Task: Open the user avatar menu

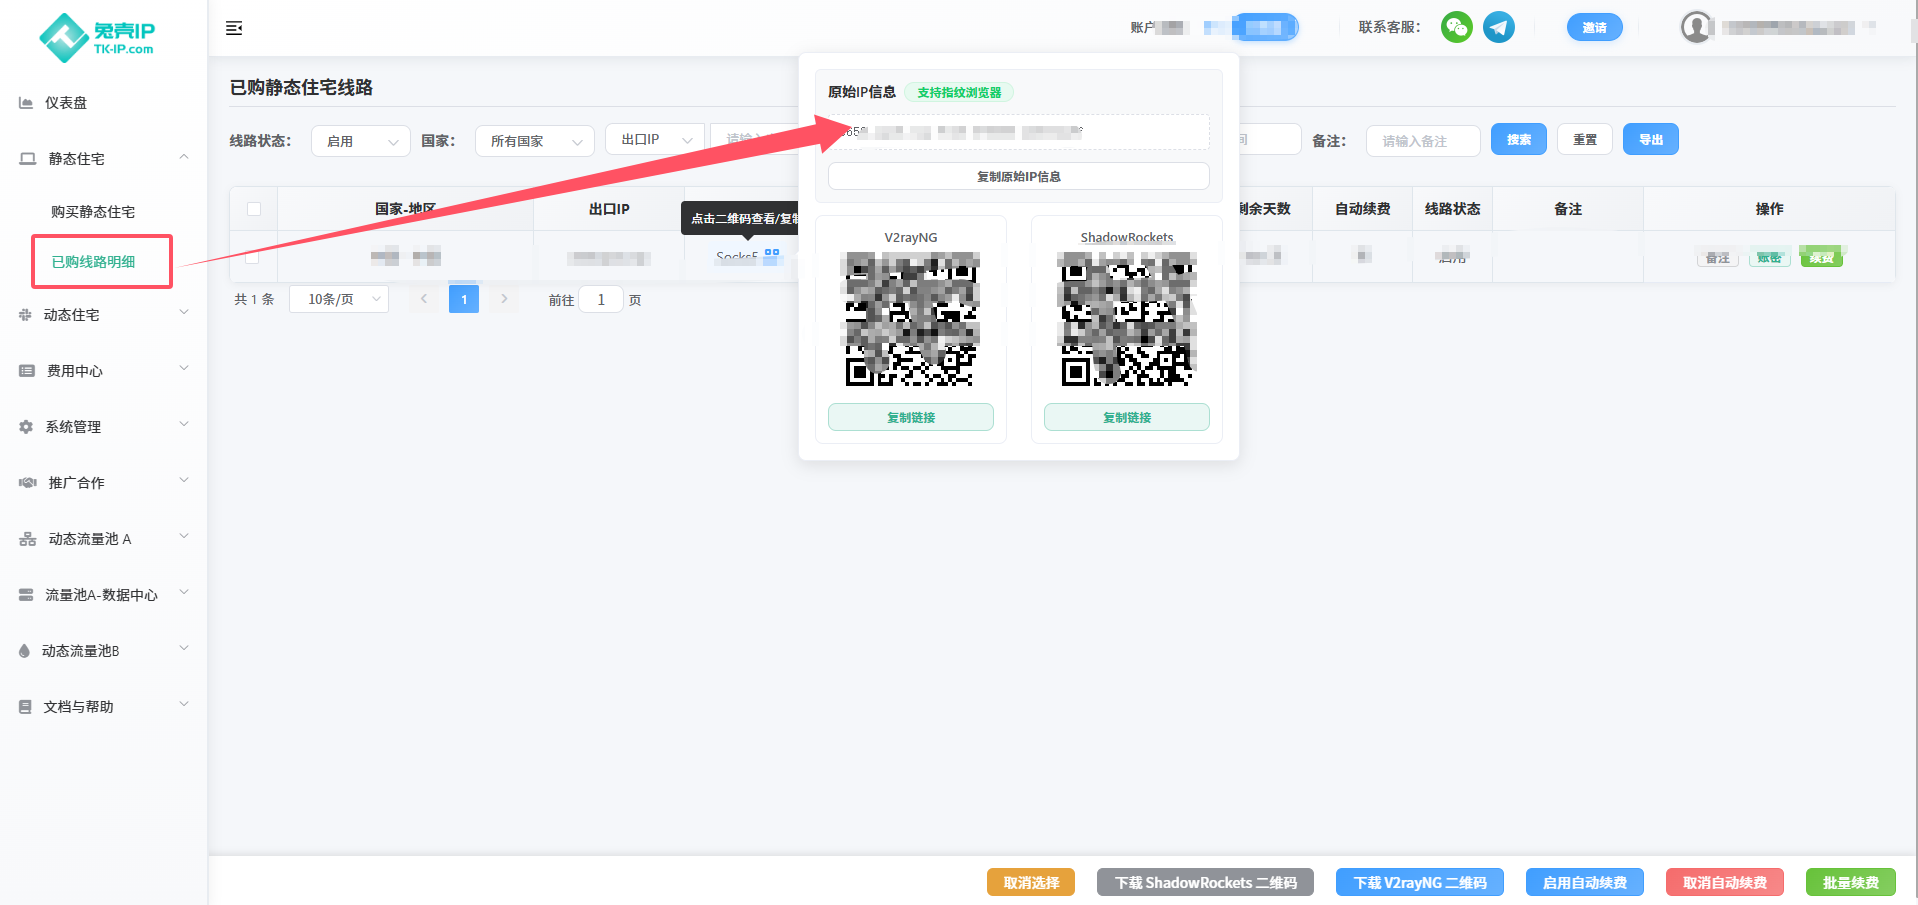Action: pyautogui.click(x=1696, y=27)
